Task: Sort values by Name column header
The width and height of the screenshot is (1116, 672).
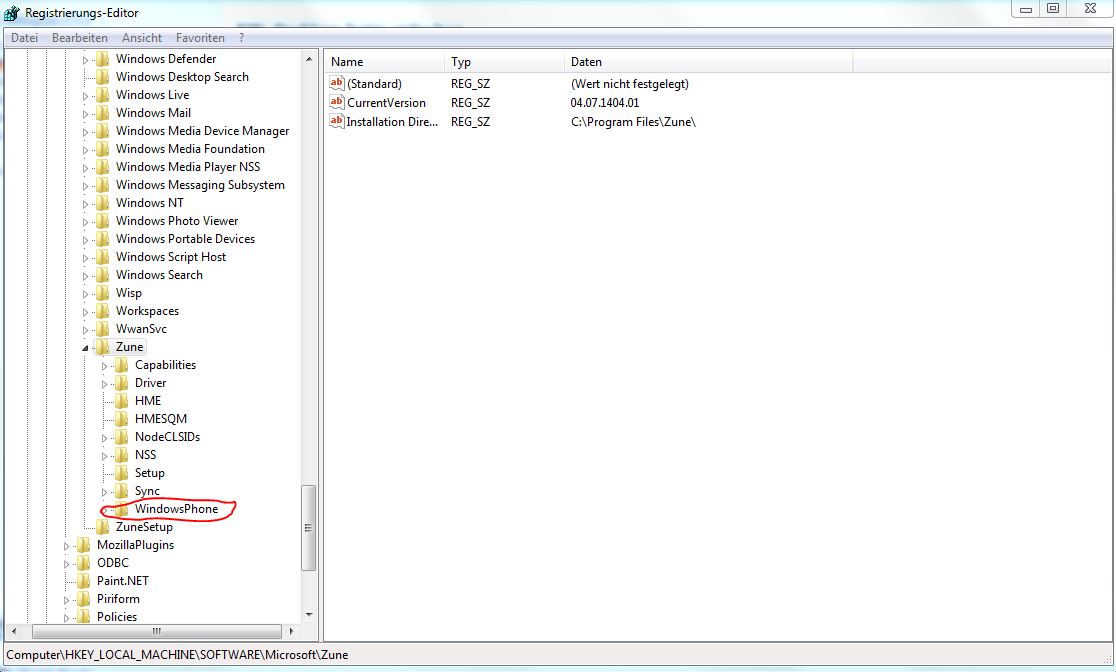Action: [x=385, y=62]
